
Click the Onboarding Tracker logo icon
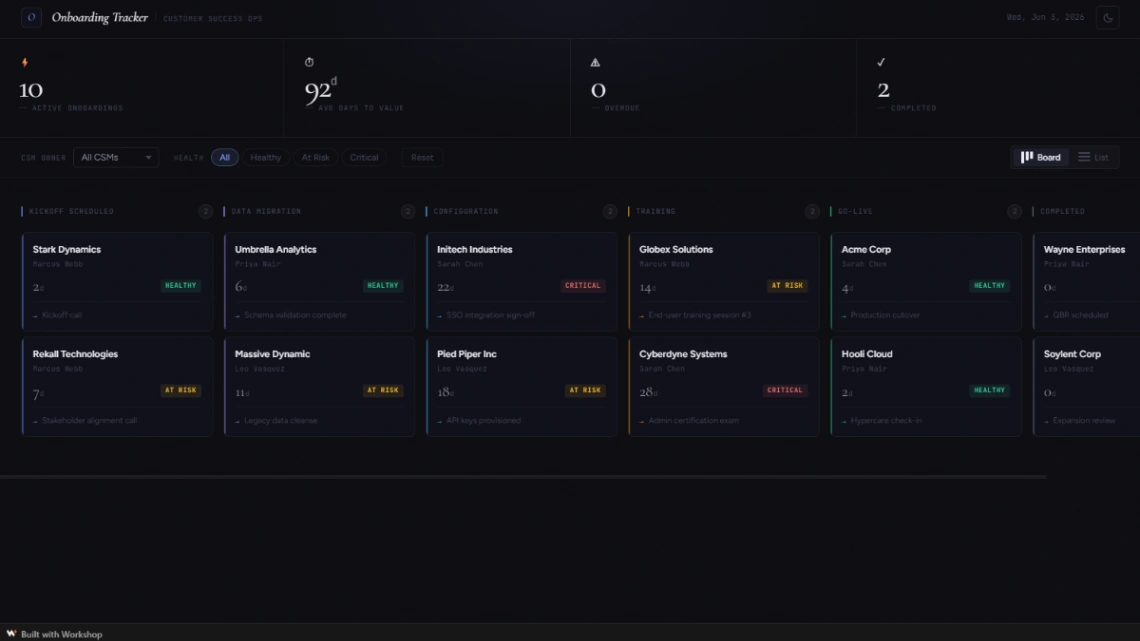click(31, 17)
